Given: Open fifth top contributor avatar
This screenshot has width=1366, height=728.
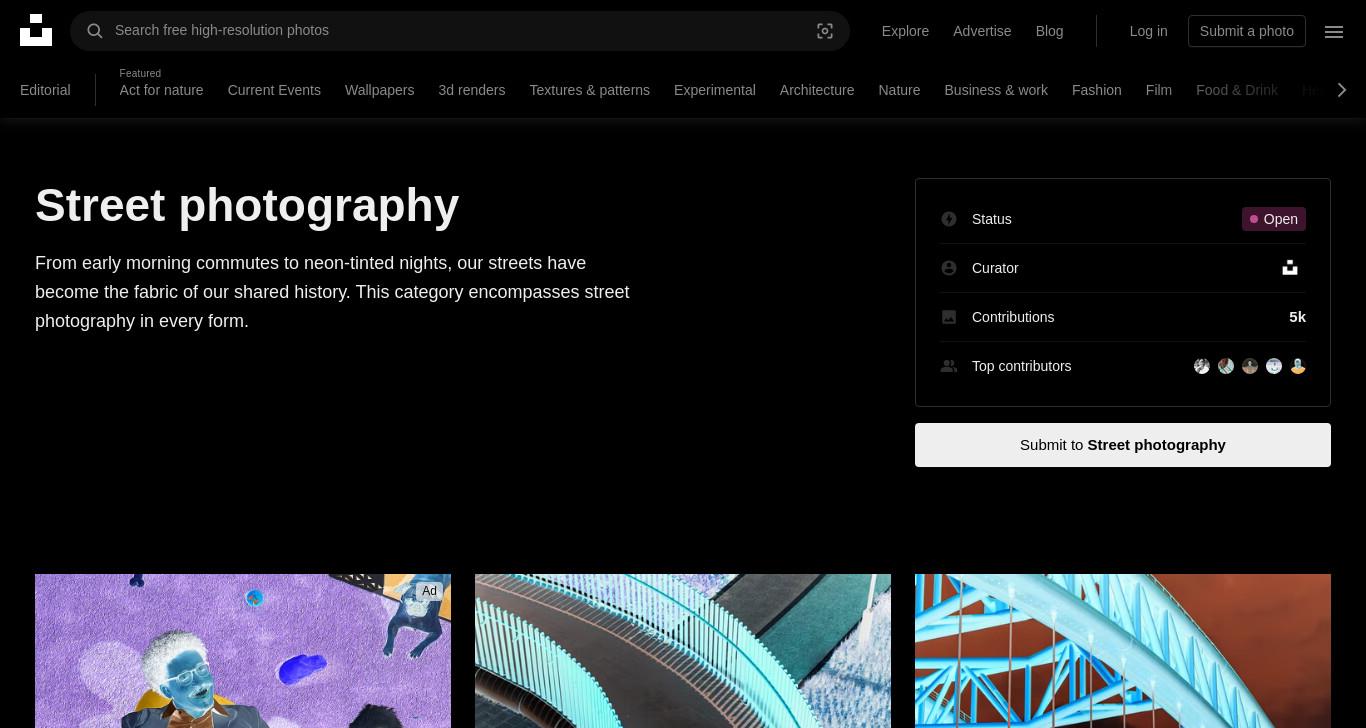Looking at the screenshot, I should click(x=1298, y=366).
